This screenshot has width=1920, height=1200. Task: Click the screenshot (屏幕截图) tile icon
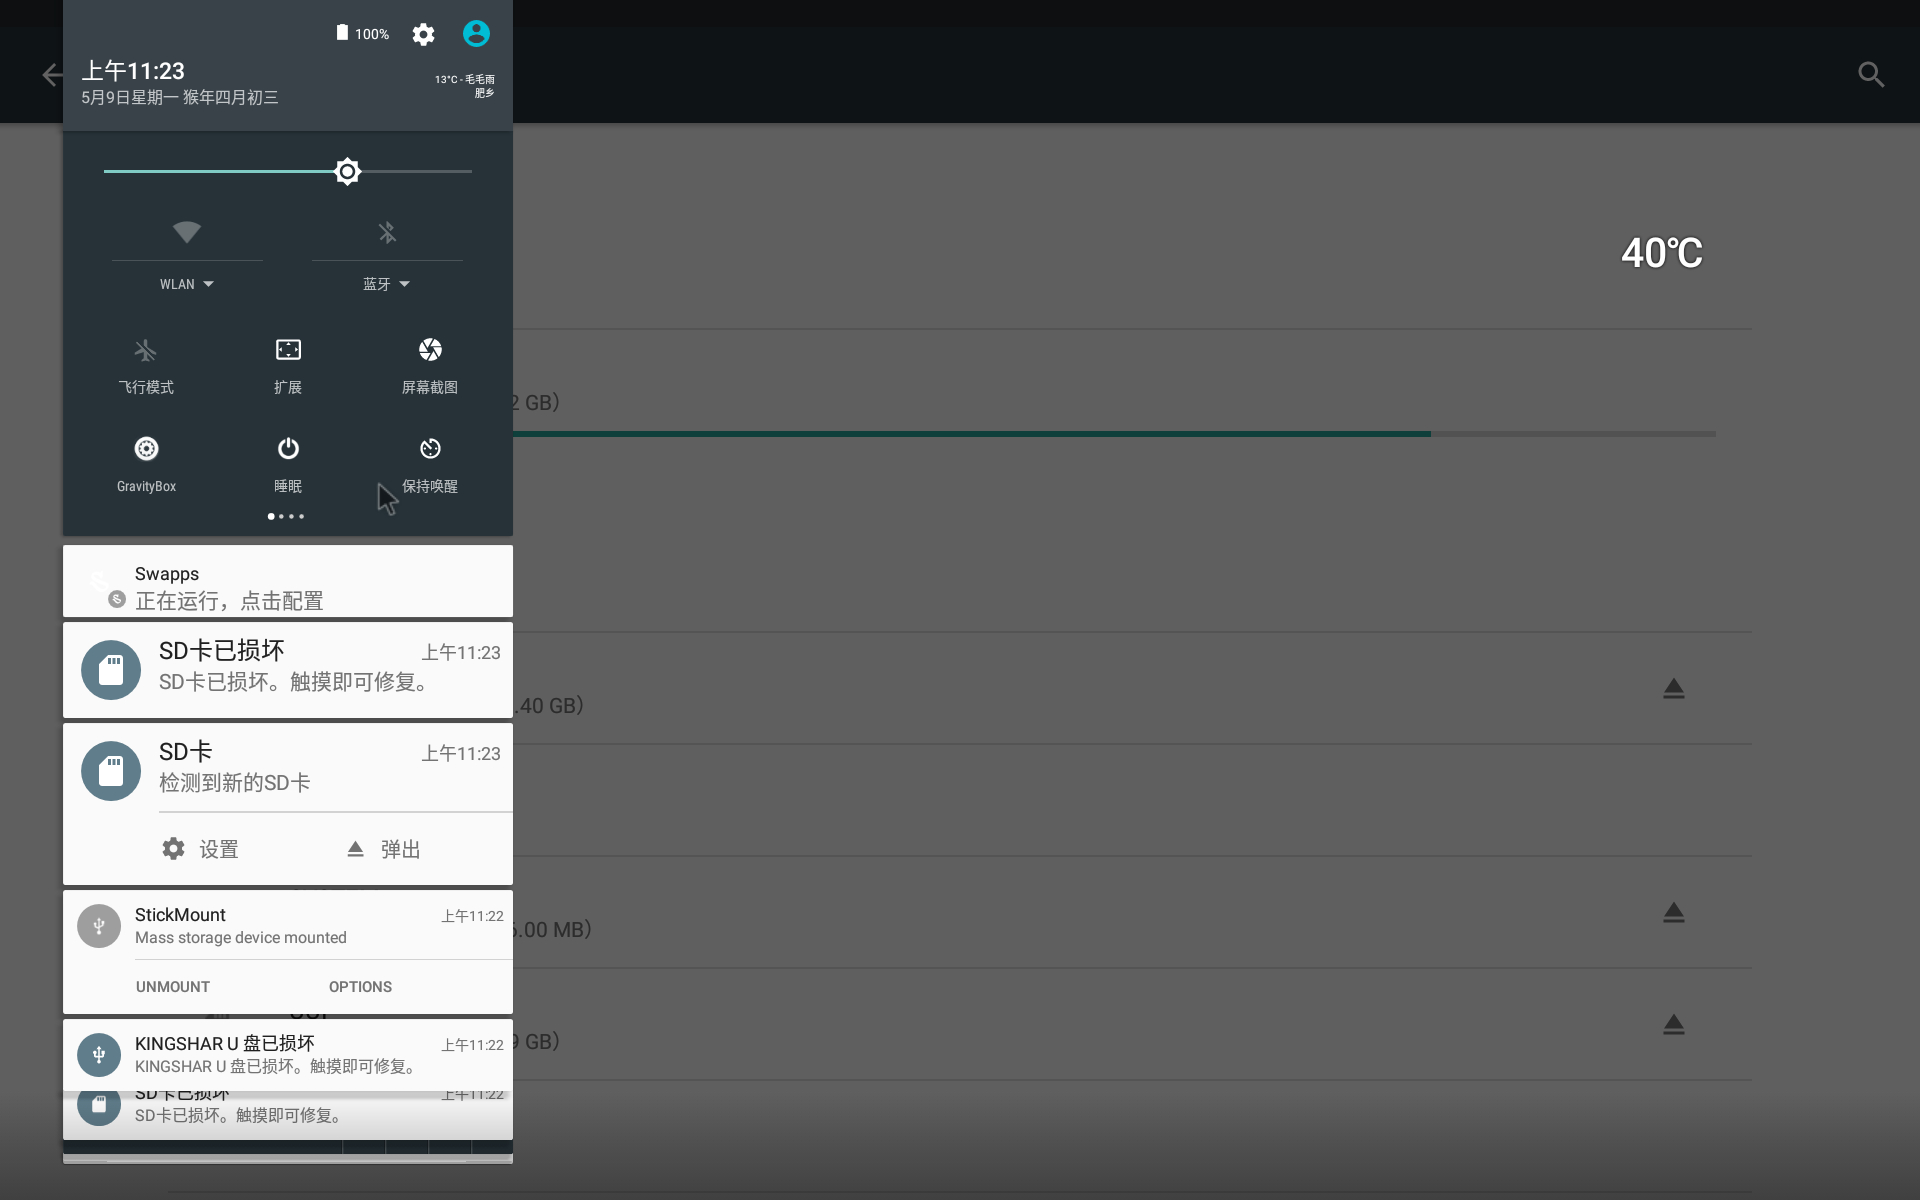[430, 350]
